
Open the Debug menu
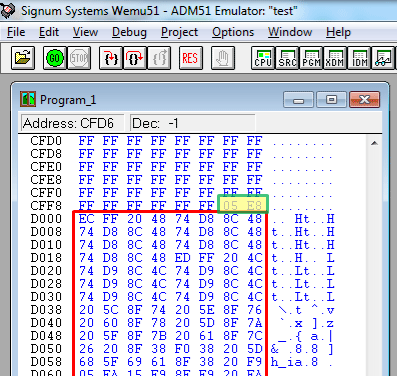click(x=129, y=32)
